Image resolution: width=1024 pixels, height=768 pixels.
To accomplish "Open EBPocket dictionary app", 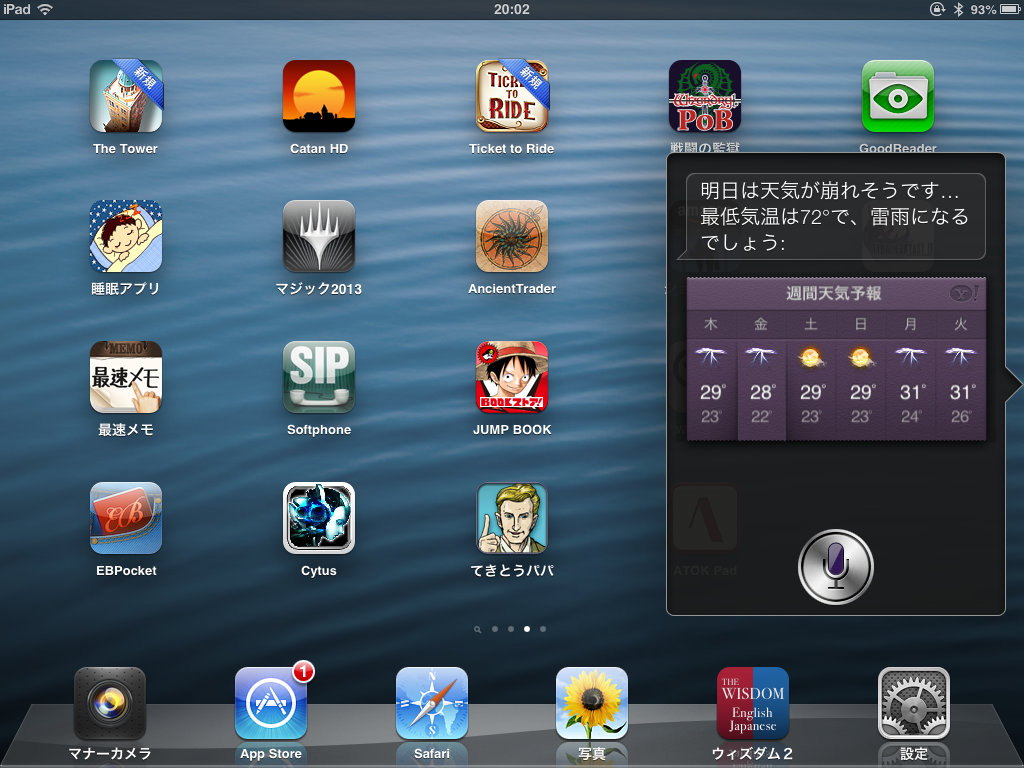I will (126, 519).
